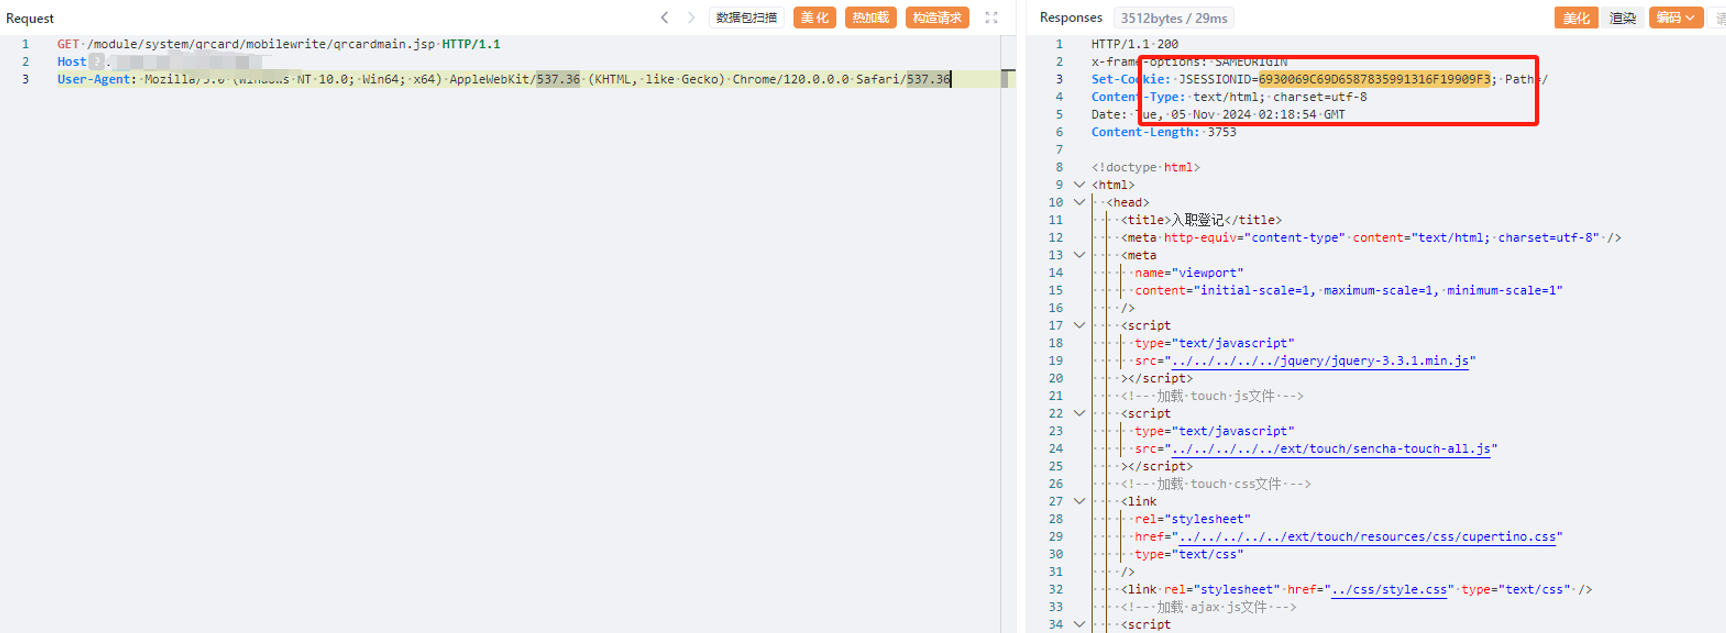Click the Request panel title
This screenshot has height=633, width=1726.
tap(30, 18)
